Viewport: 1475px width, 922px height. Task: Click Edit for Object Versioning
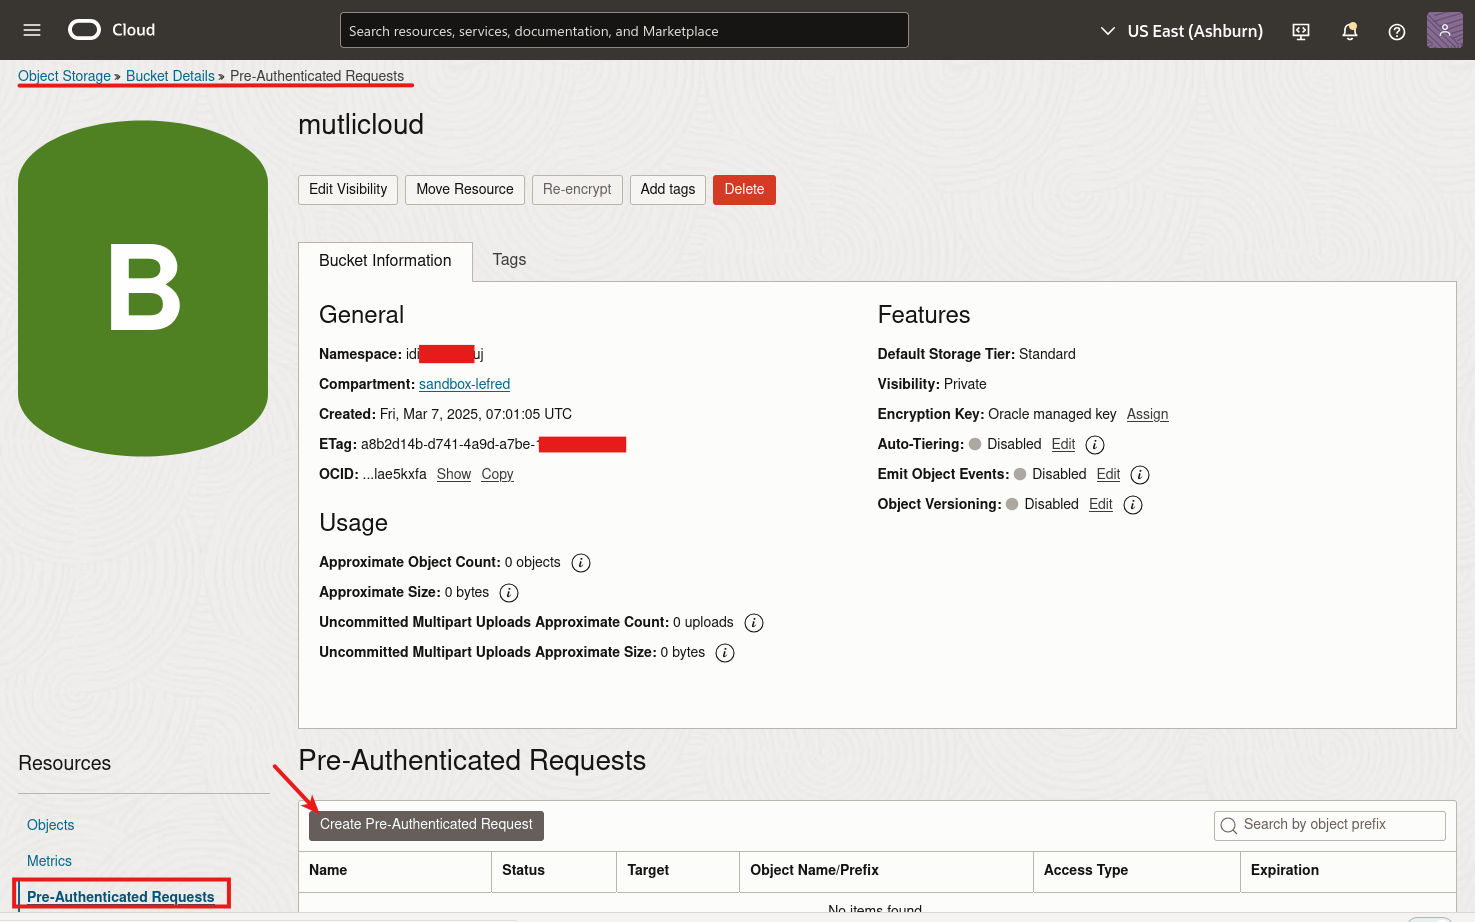point(1101,504)
